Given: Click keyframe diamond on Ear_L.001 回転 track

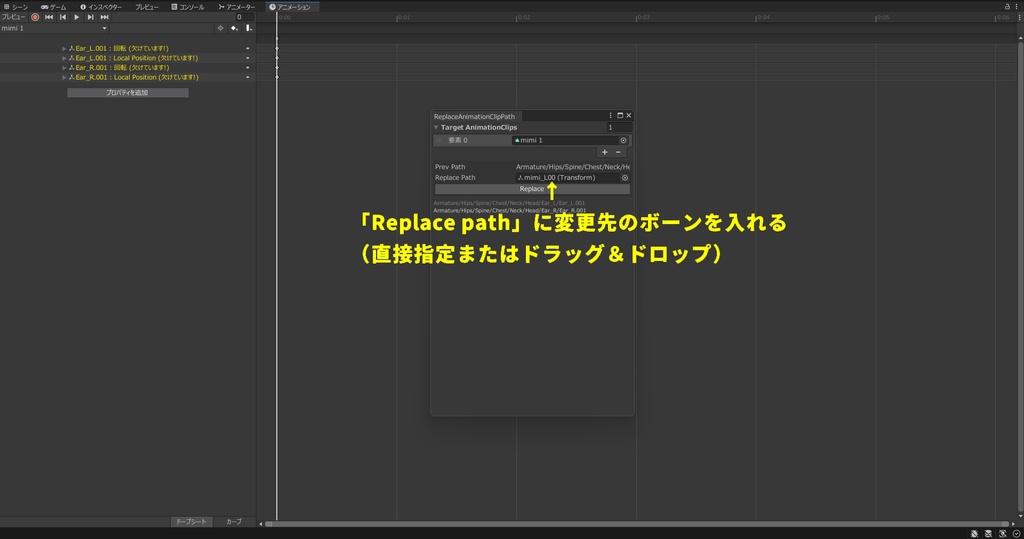Looking at the screenshot, I should (277, 48).
